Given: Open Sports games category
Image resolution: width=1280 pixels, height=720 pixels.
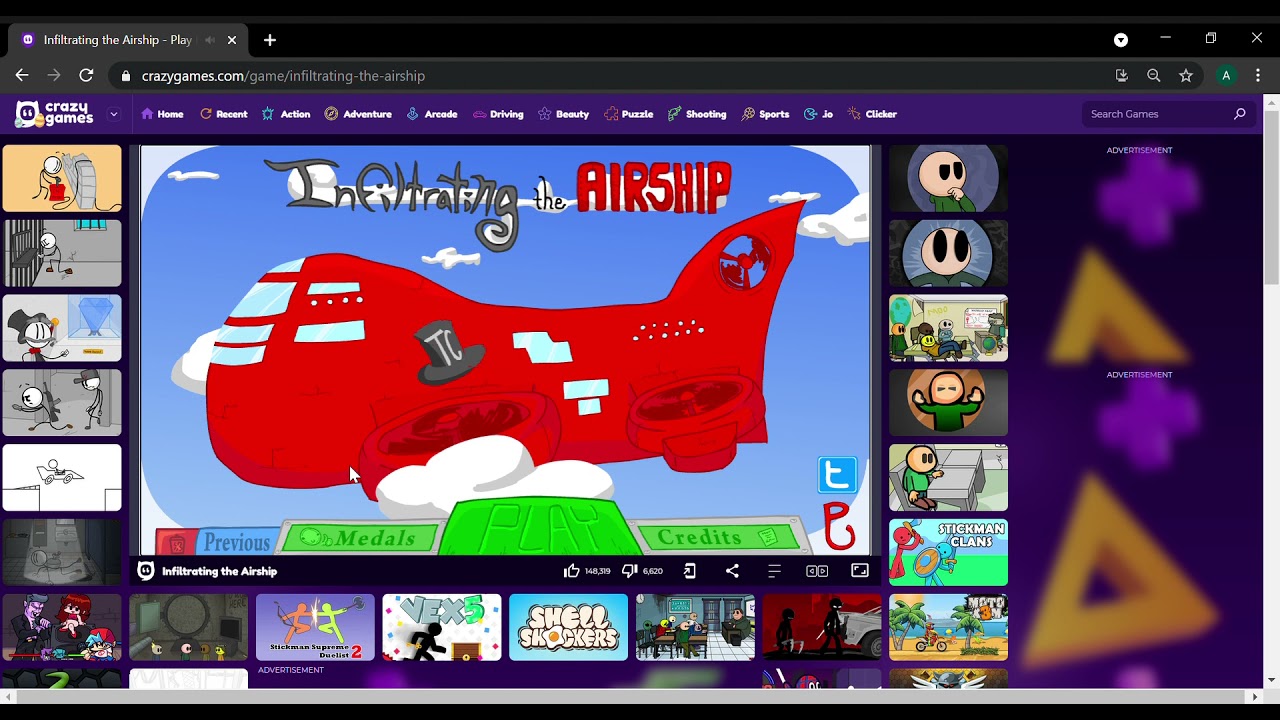Looking at the screenshot, I should pos(765,114).
